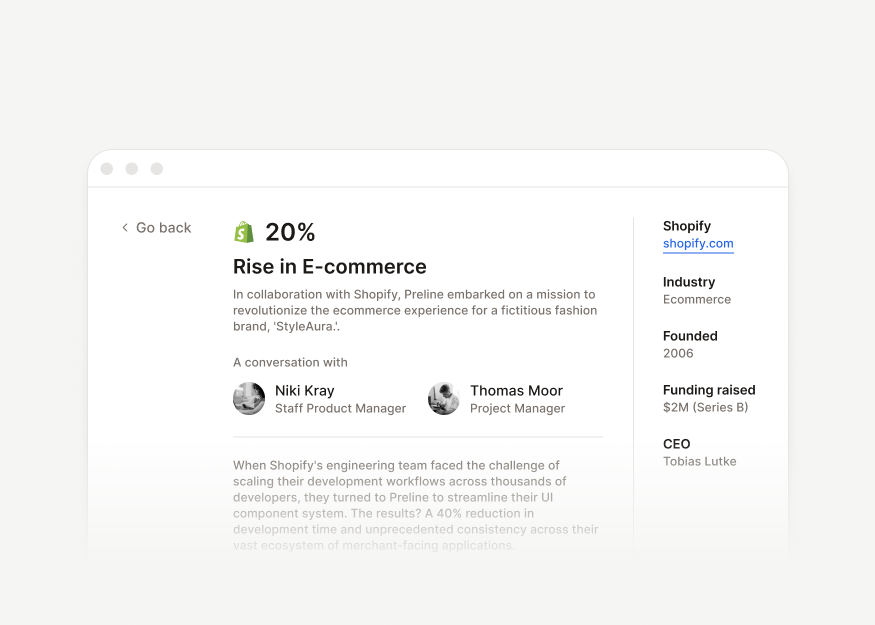Click the Ecommerce industry value
Screen dimensions: 875x625
click(697, 300)
